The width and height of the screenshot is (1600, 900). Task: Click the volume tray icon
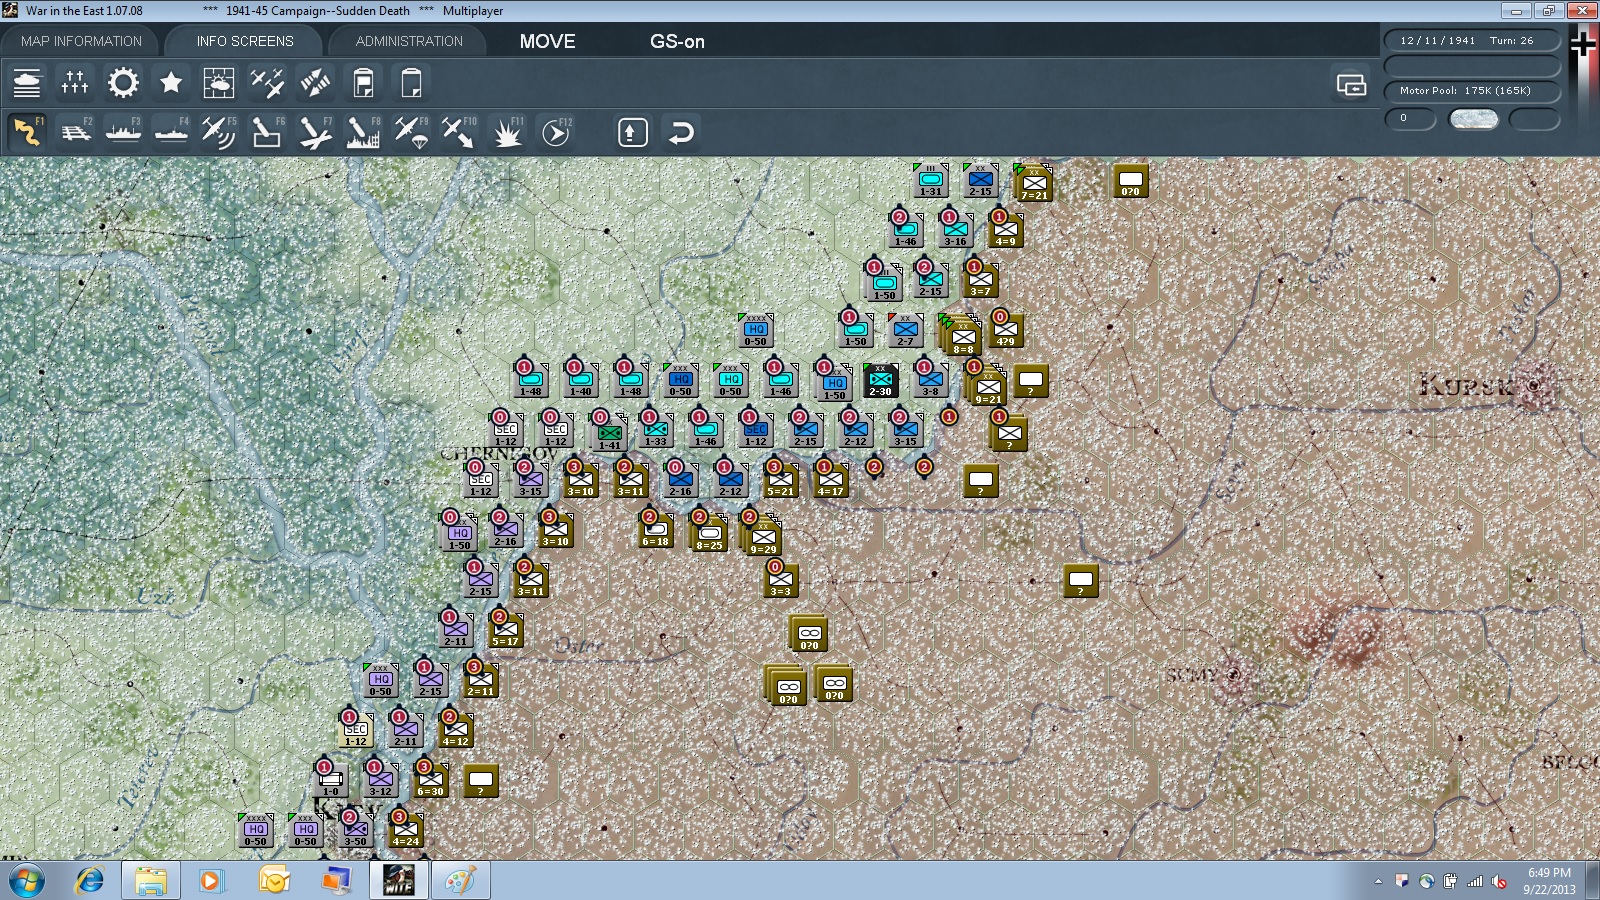point(1499,881)
